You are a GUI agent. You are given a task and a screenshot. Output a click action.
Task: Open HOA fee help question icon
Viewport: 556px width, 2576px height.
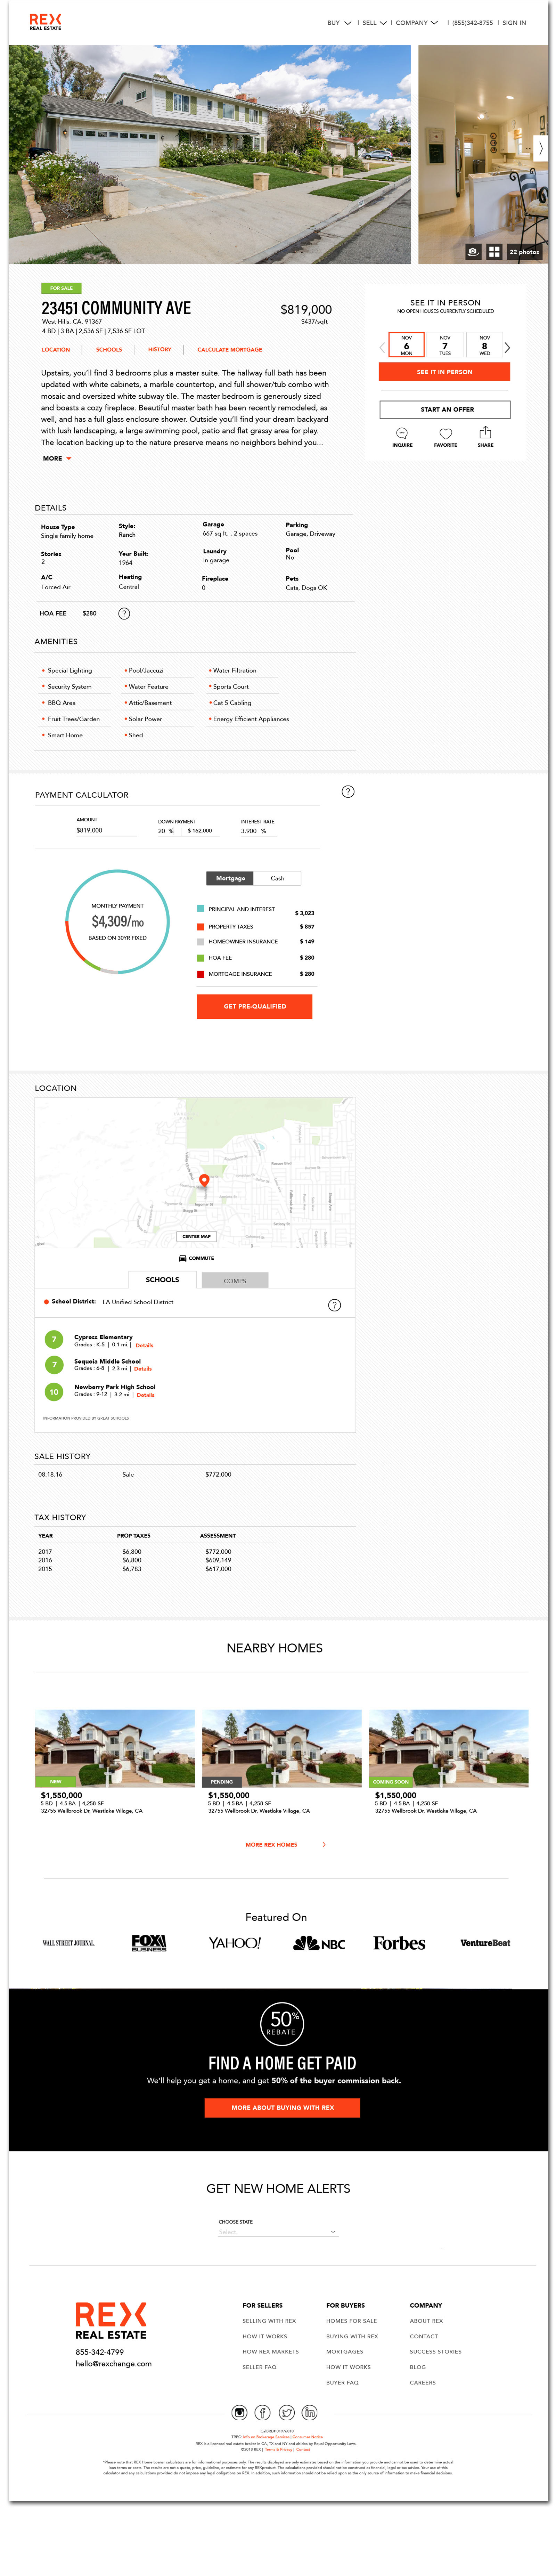click(124, 613)
